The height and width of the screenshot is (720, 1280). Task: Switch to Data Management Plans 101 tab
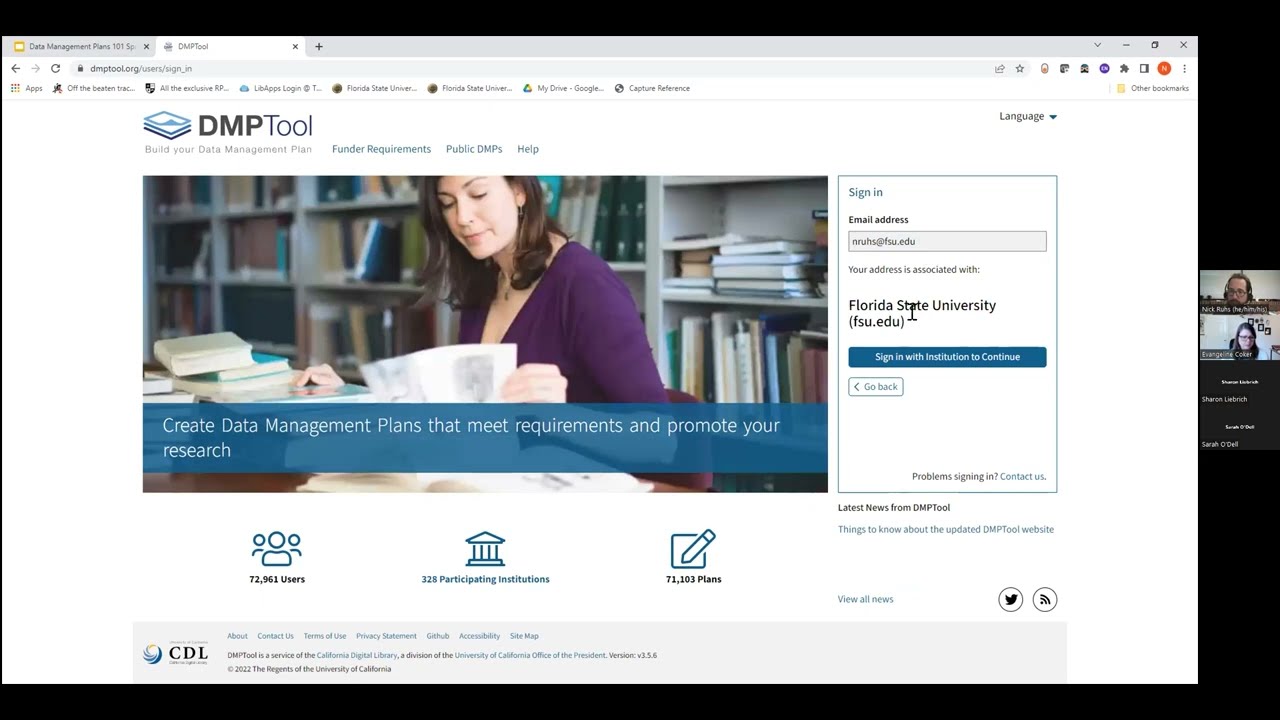82,46
